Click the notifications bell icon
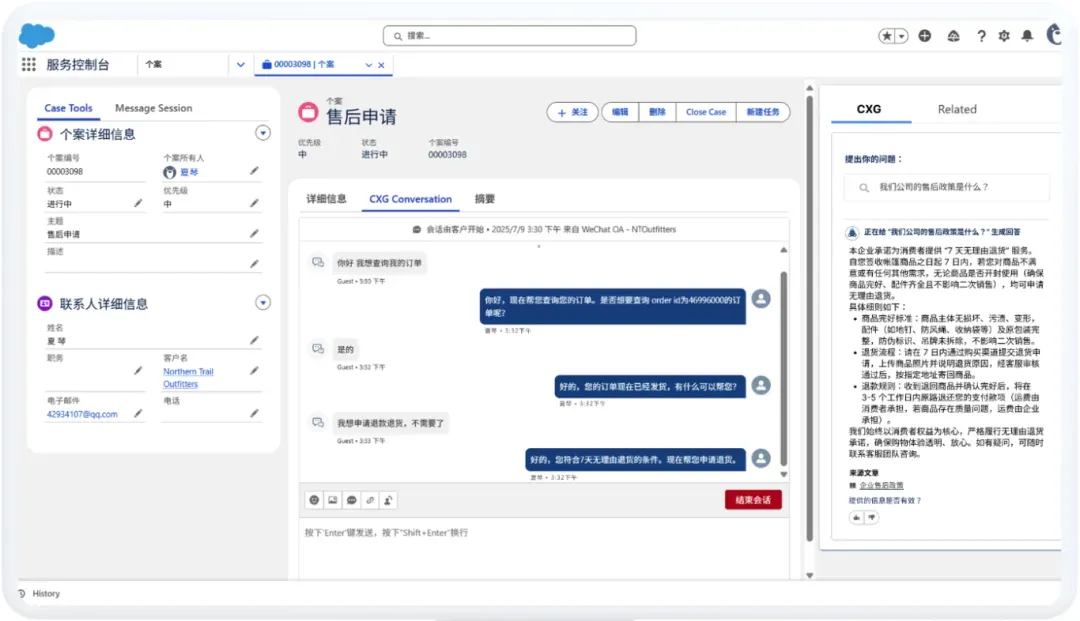 pos(1027,36)
